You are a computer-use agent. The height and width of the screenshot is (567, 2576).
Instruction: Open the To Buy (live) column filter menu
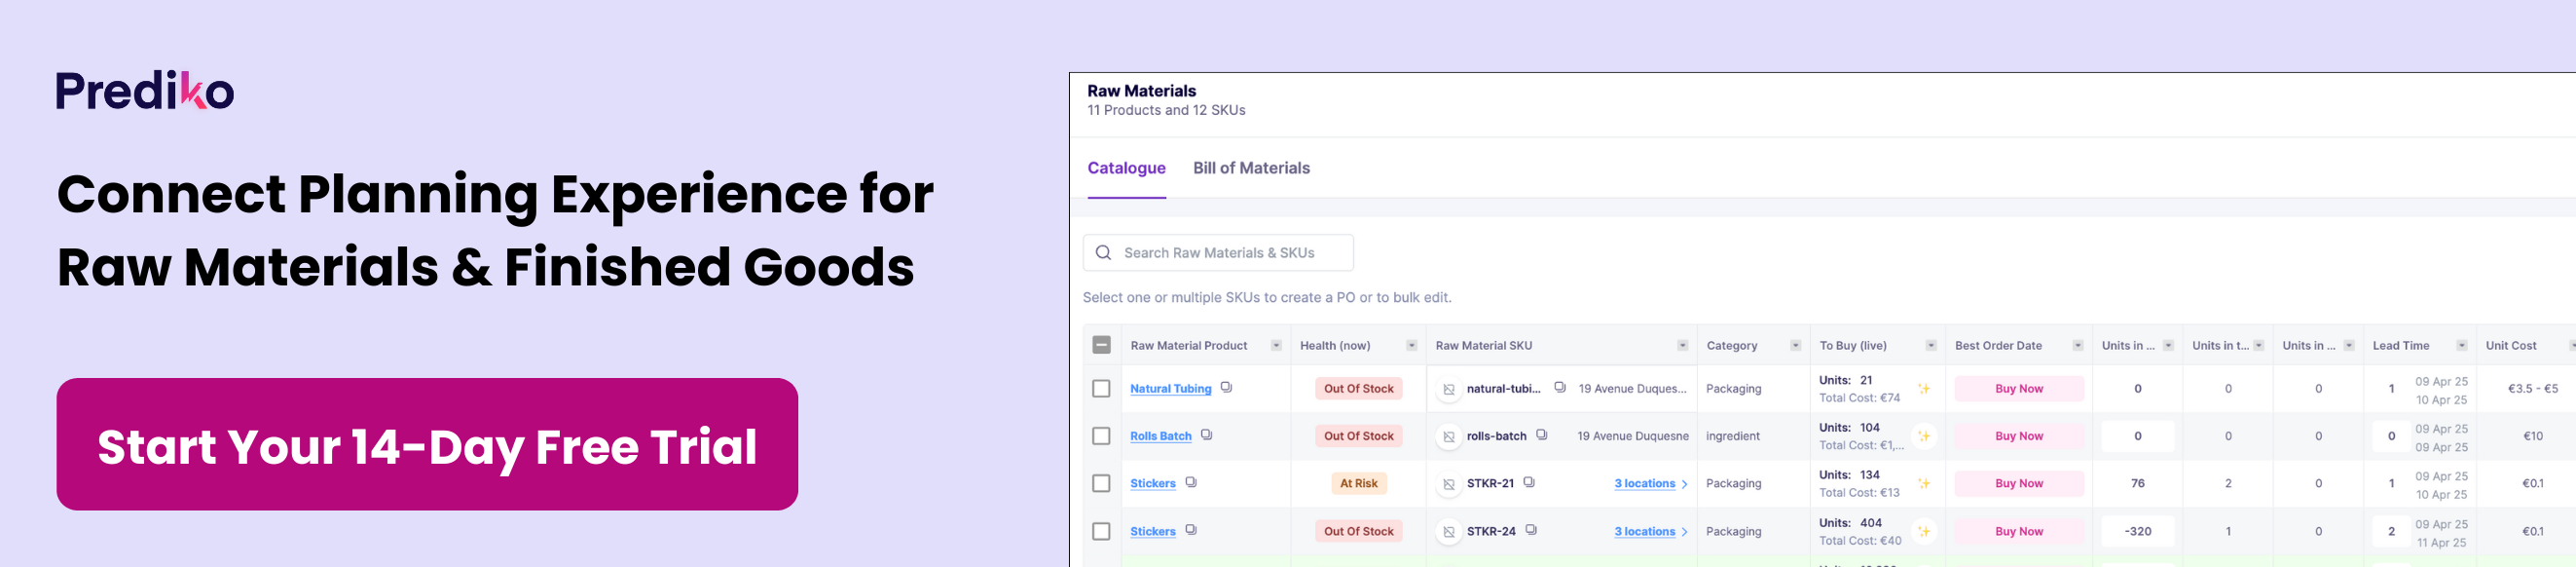tap(1930, 345)
